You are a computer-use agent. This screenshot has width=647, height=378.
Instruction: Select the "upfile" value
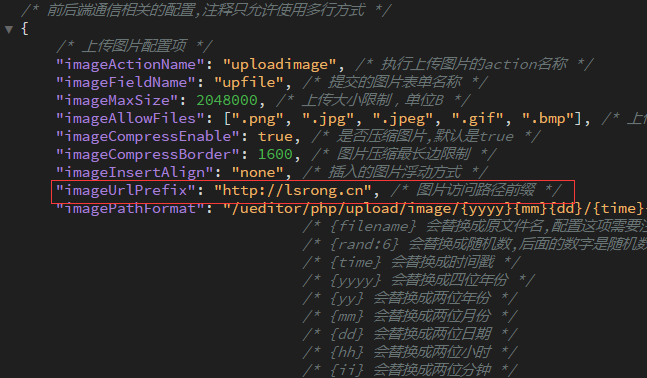pyautogui.click(x=249, y=83)
